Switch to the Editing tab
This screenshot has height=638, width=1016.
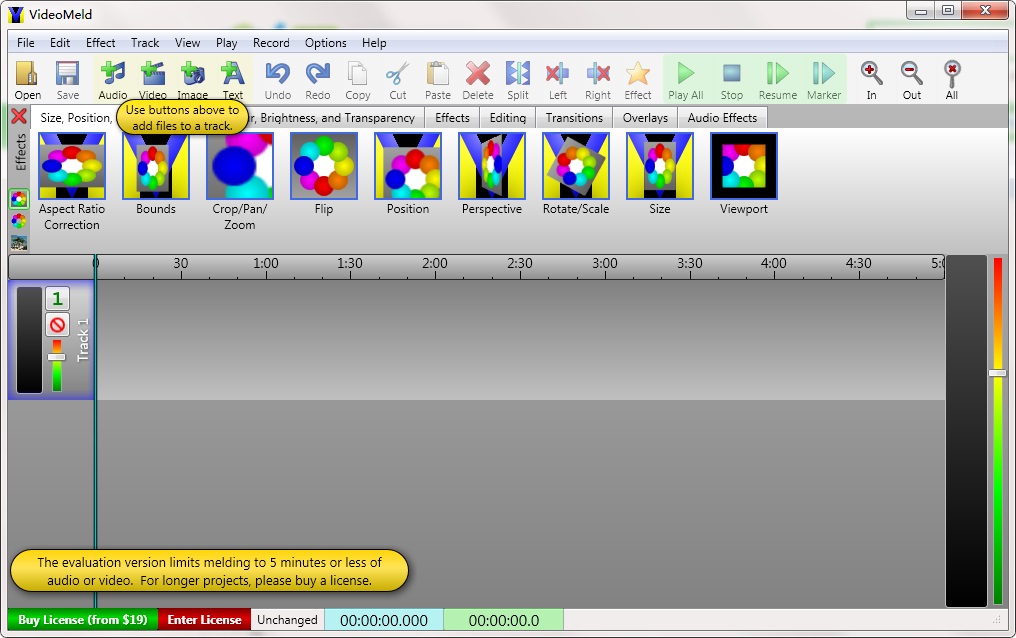(507, 118)
